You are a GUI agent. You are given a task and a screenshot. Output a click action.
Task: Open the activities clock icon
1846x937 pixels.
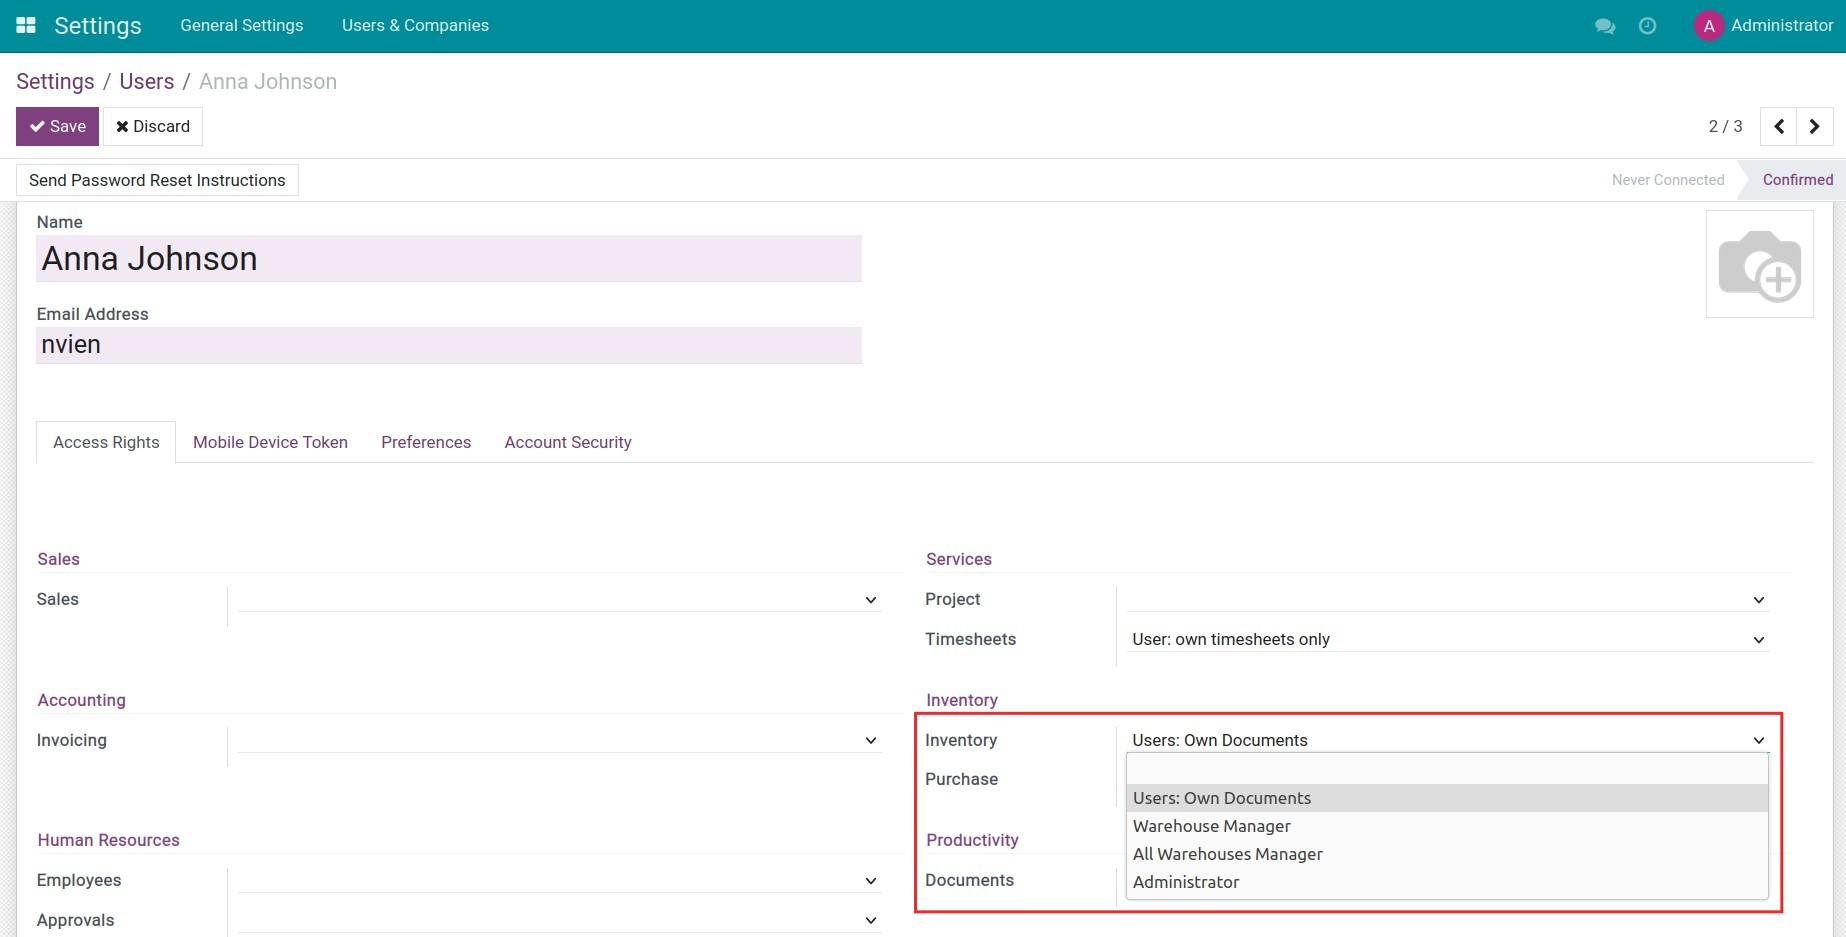coord(1647,27)
